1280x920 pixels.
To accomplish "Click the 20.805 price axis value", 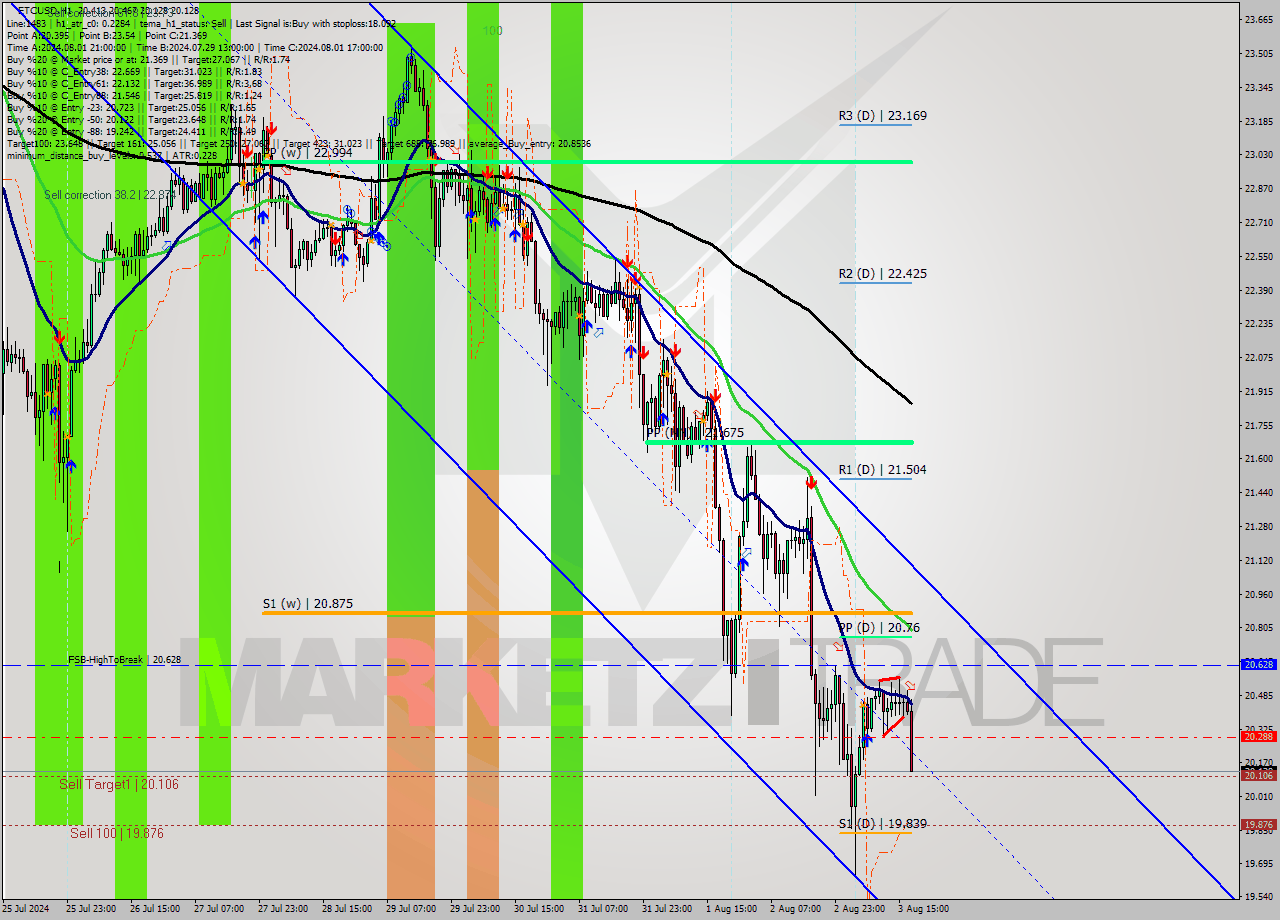I will point(1258,627).
